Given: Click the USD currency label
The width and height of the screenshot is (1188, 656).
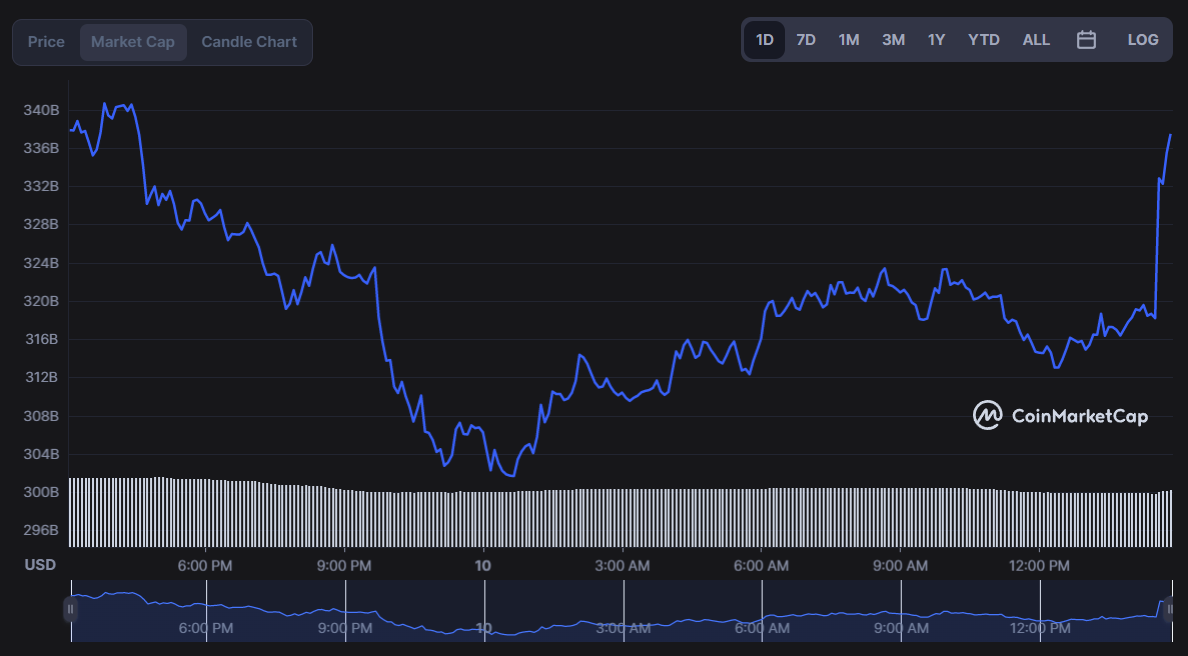Looking at the screenshot, I should [x=40, y=564].
